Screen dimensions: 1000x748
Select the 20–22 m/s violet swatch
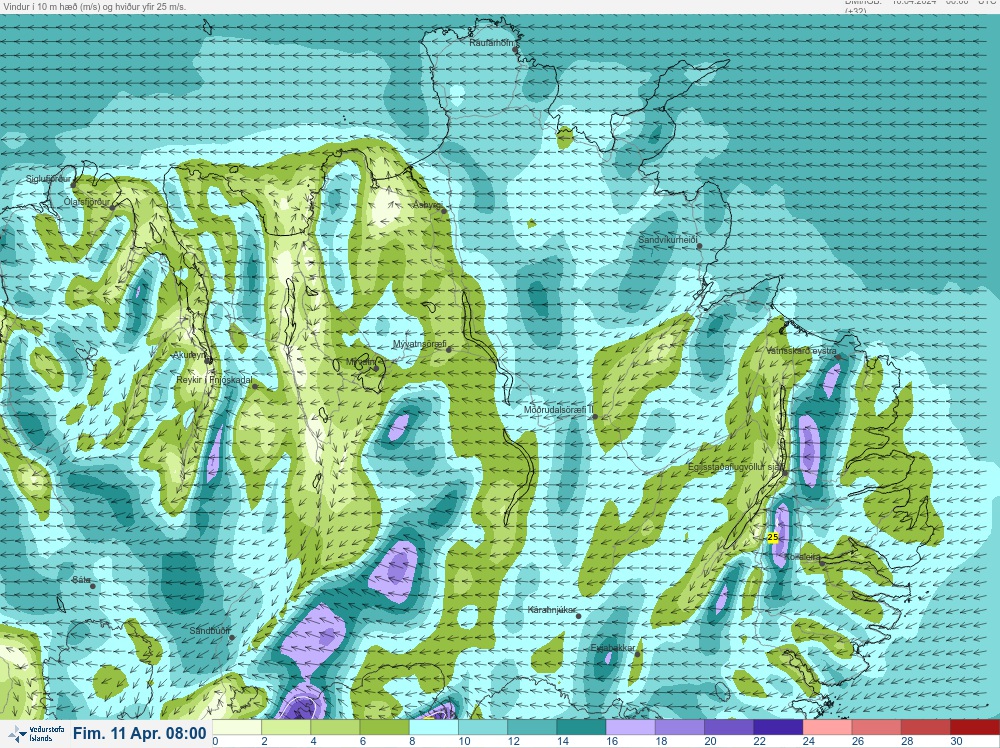(728, 727)
